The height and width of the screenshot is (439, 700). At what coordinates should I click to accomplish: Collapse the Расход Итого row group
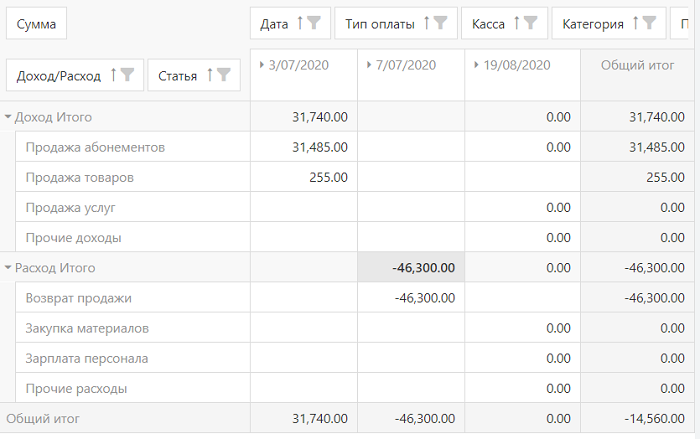point(8,268)
